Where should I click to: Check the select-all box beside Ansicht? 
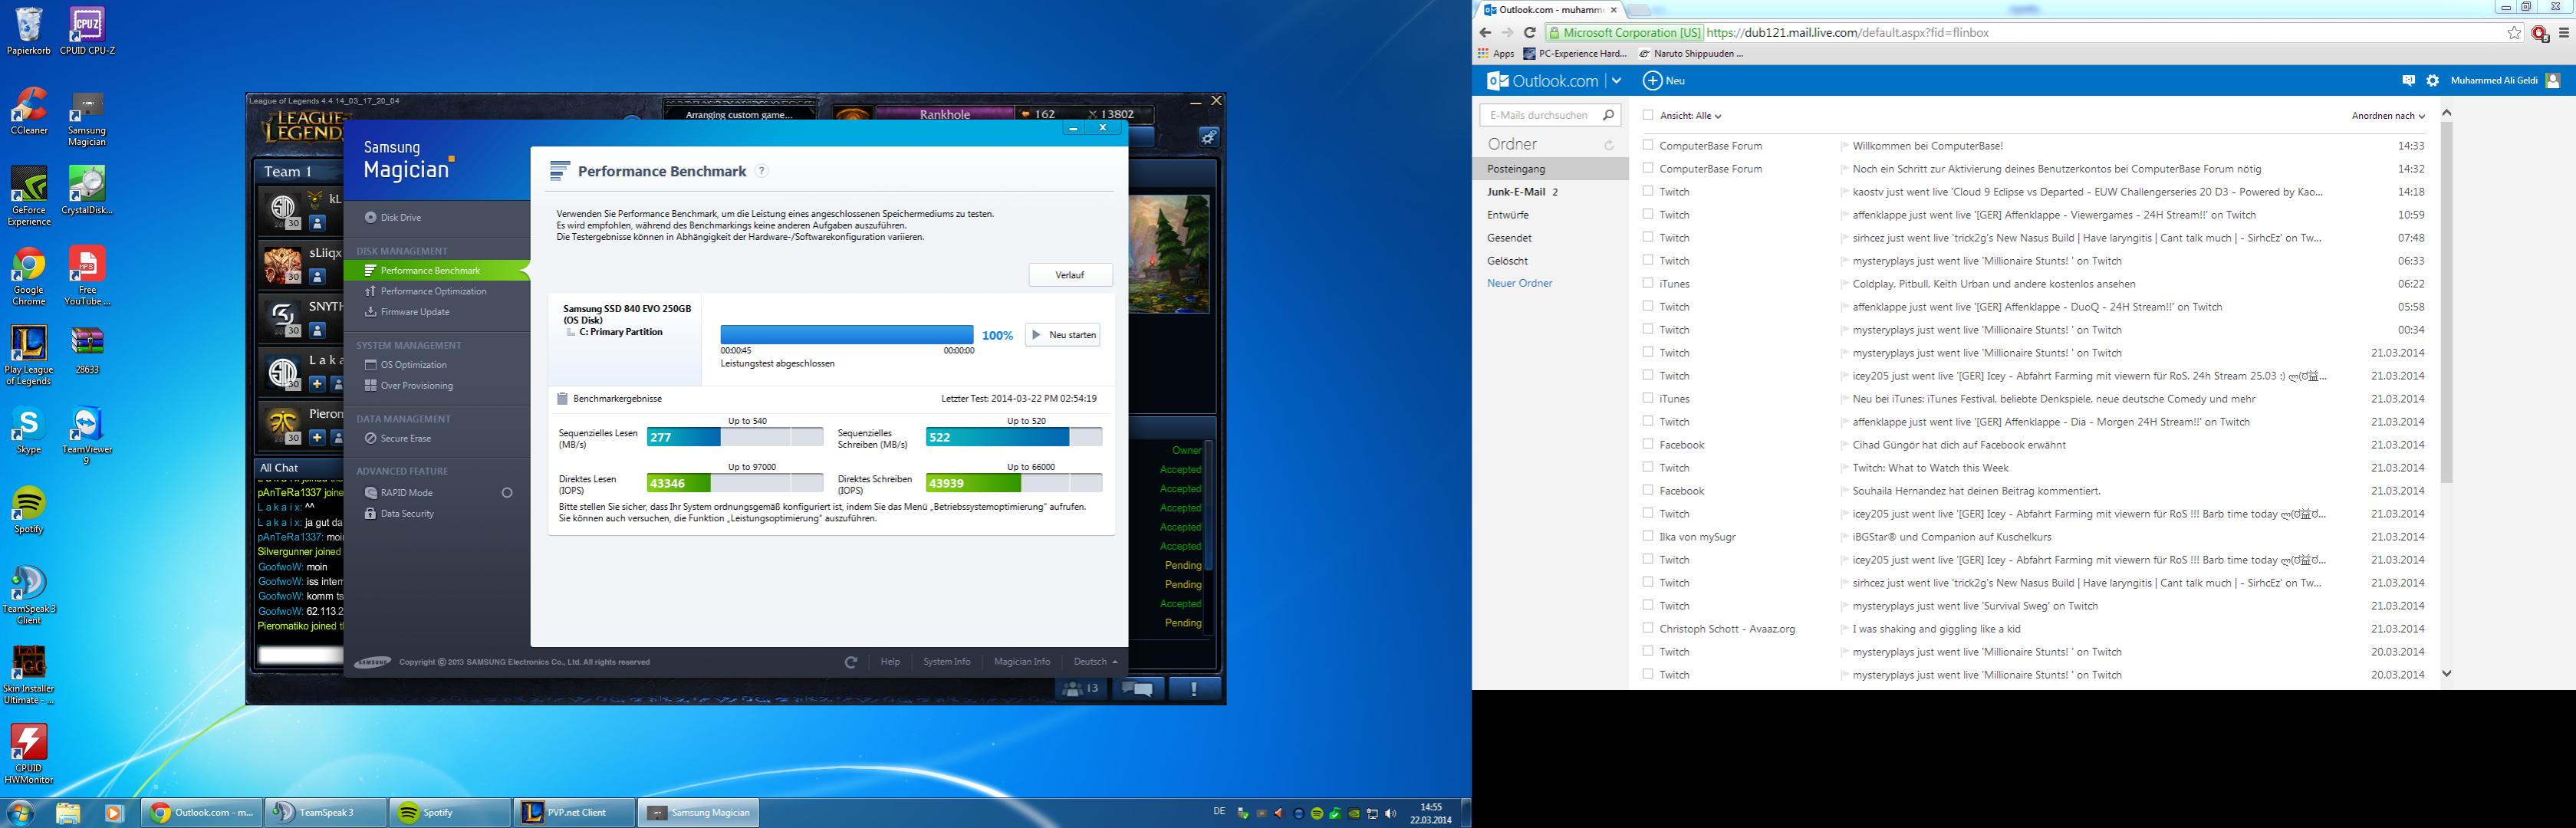pyautogui.click(x=1648, y=115)
